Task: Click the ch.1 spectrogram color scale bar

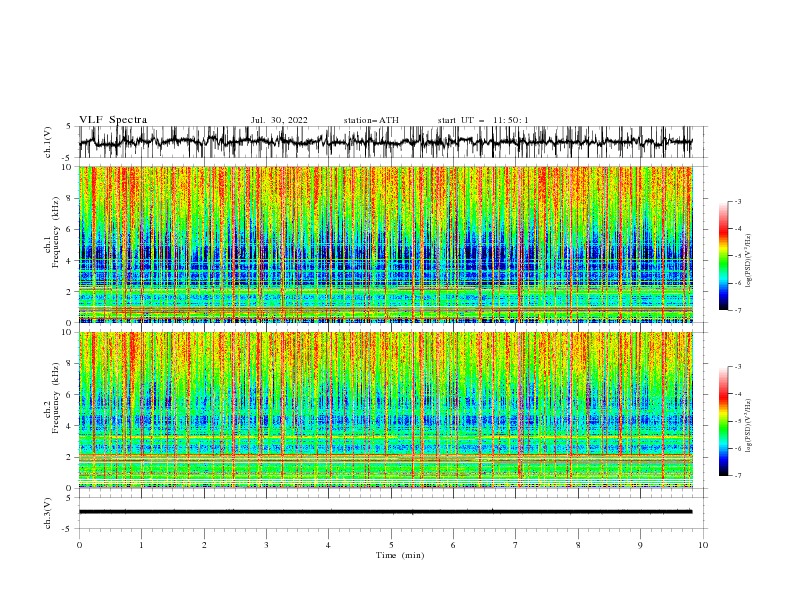Action: pyautogui.click(x=723, y=256)
